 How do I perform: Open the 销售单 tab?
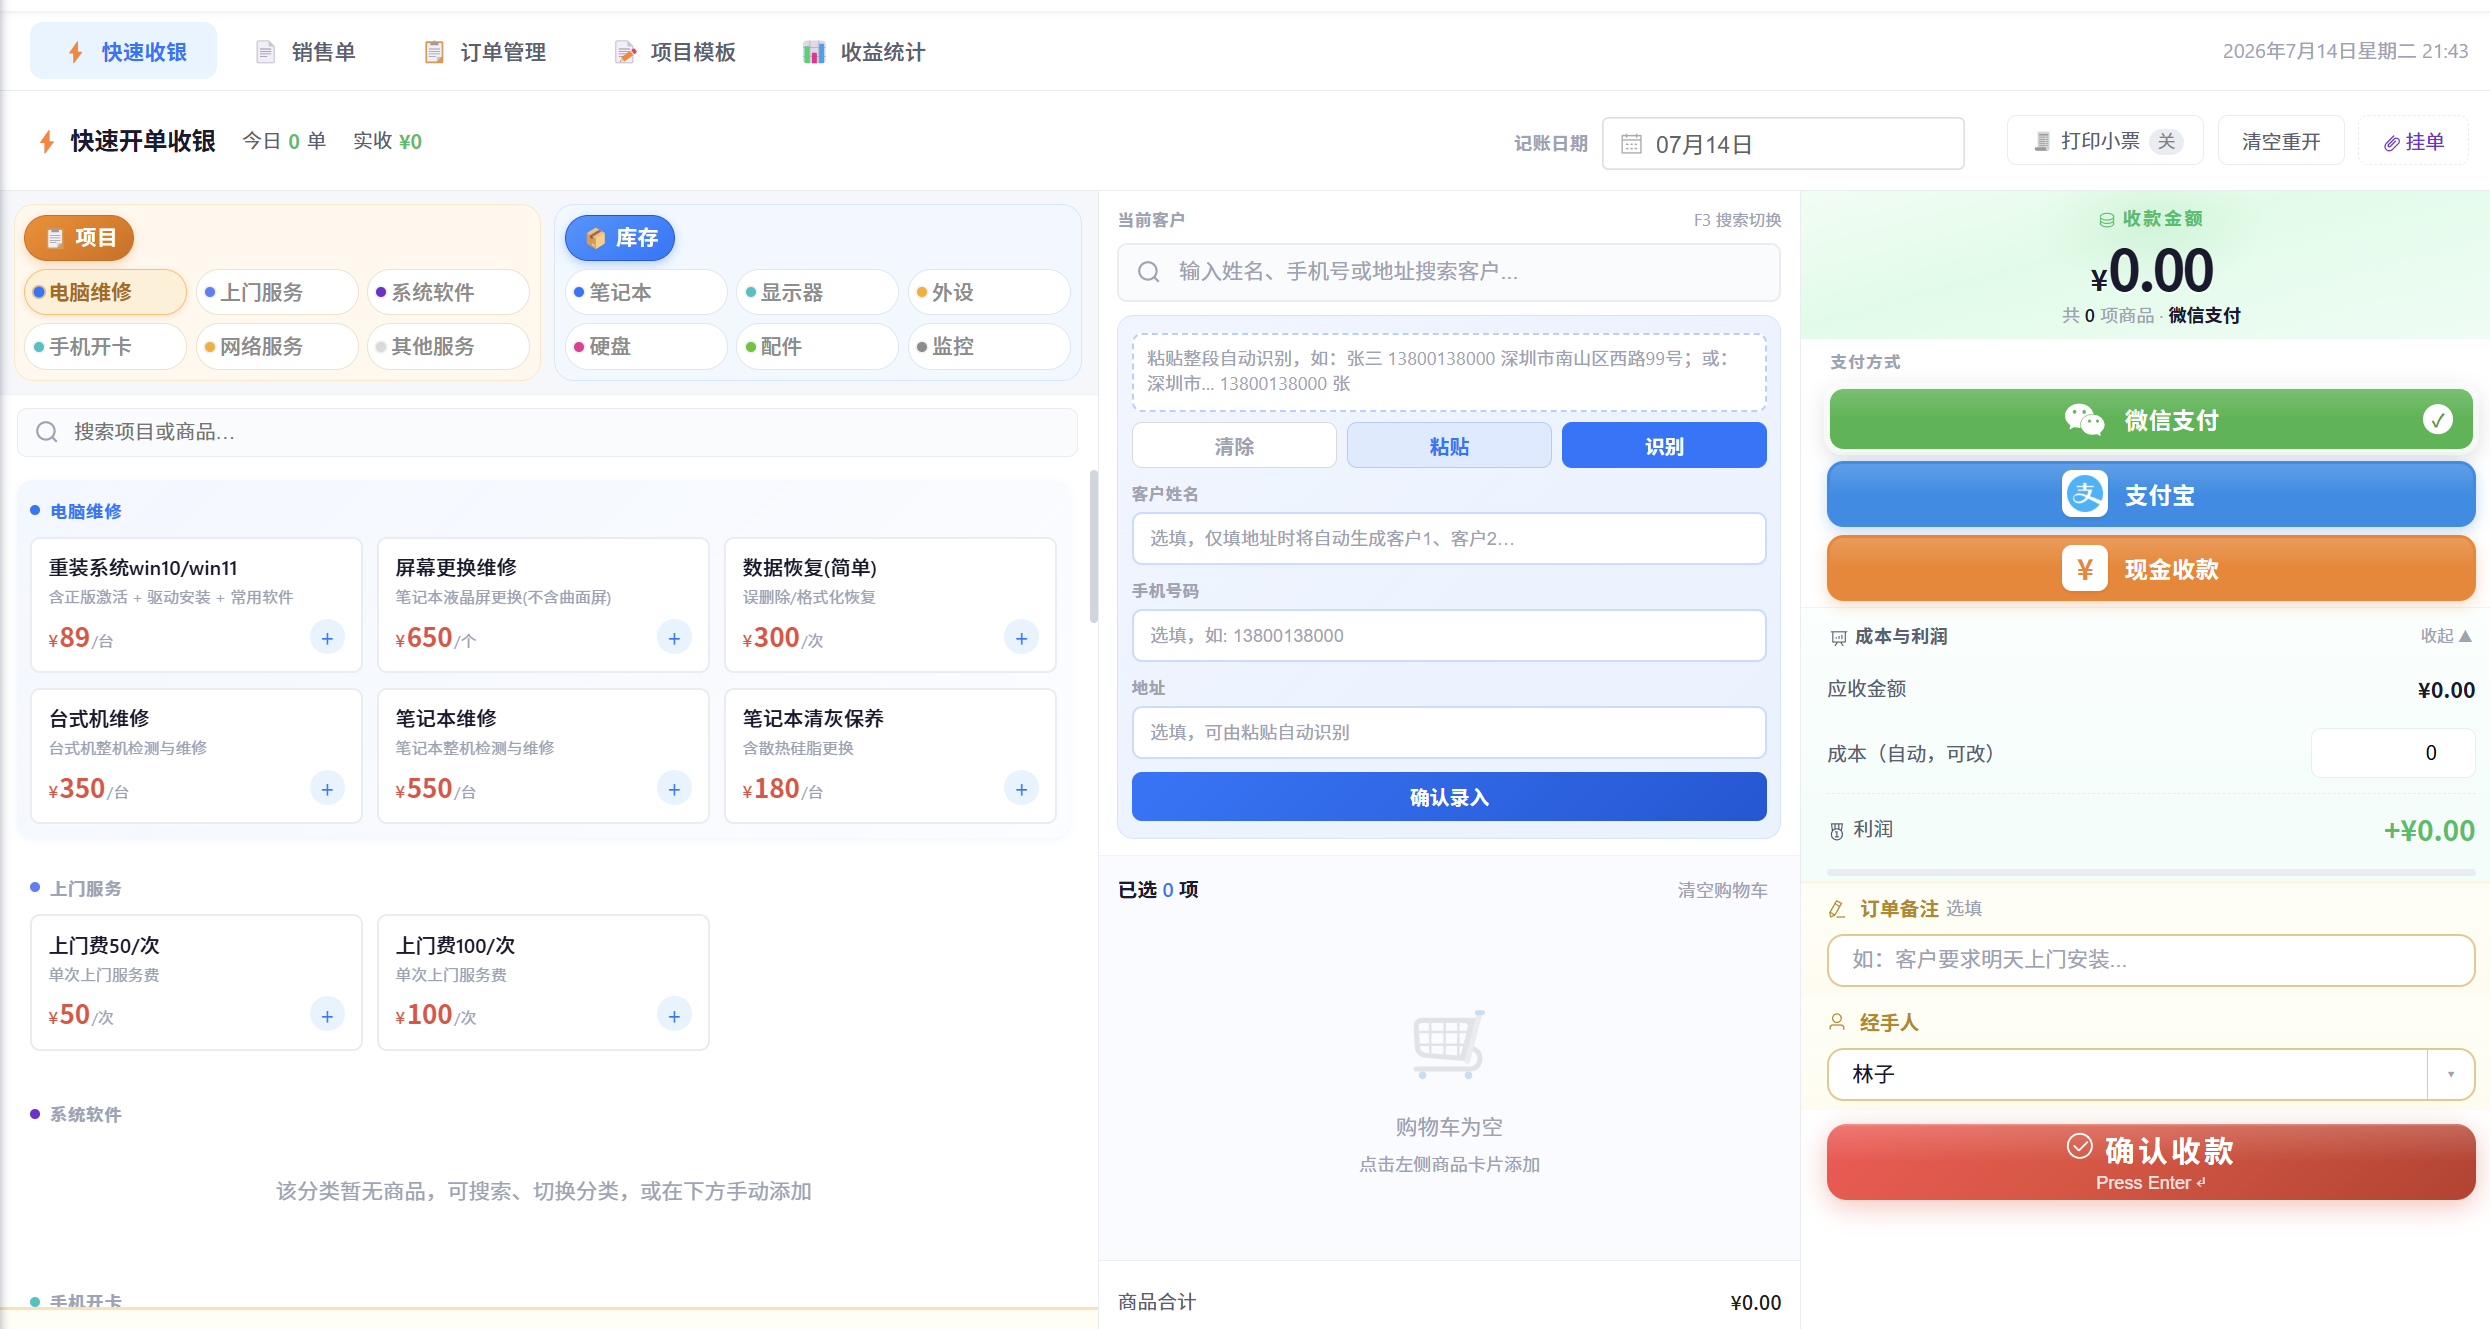(305, 51)
